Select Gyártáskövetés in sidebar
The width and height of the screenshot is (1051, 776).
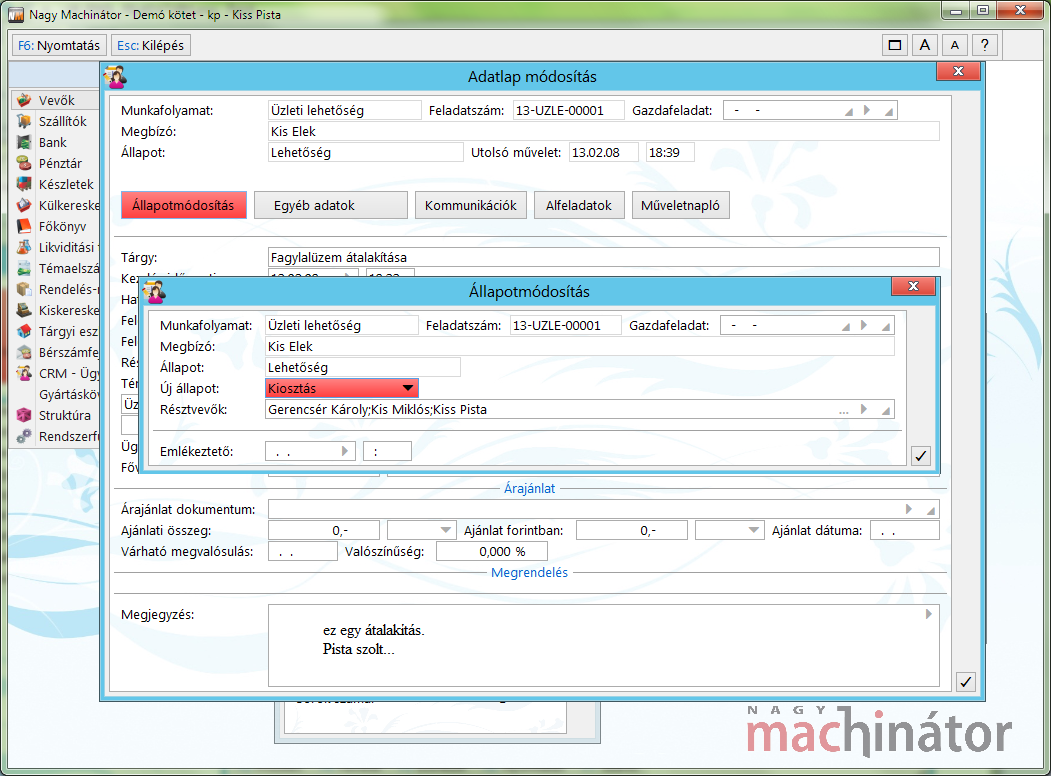(x=69, y=394)
